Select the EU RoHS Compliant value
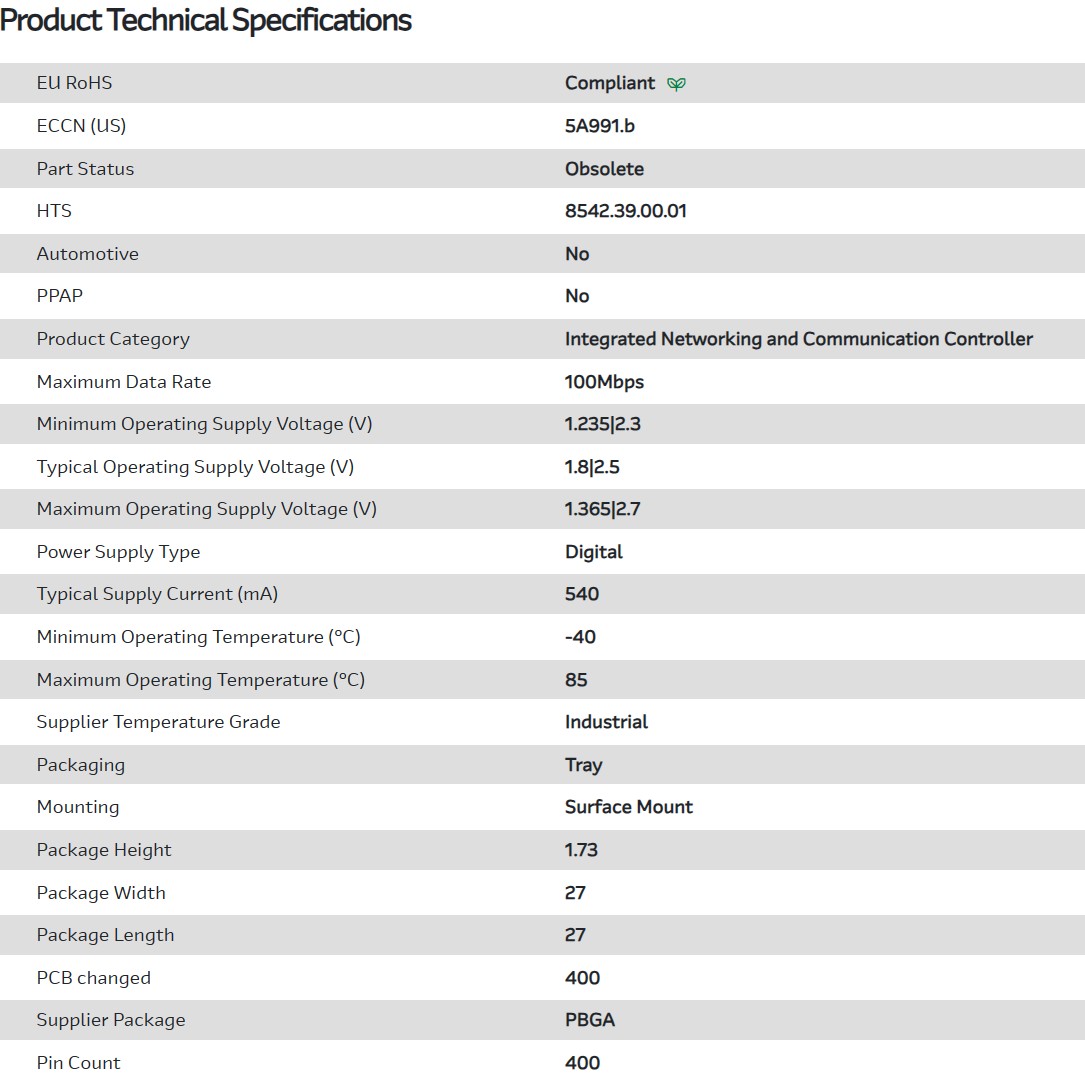 (x=609, y=83)
